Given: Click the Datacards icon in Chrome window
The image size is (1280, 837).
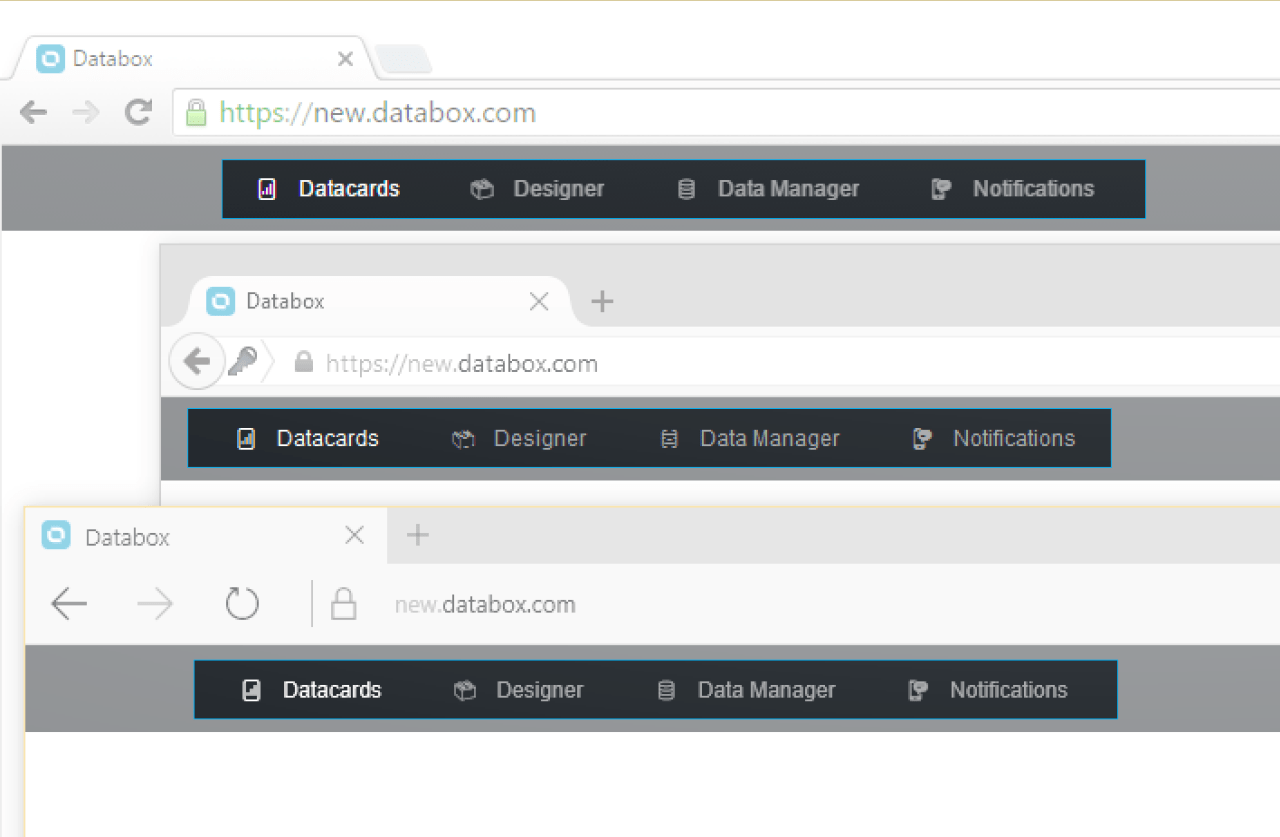Looking at the screenshot, I should point(267,189).
